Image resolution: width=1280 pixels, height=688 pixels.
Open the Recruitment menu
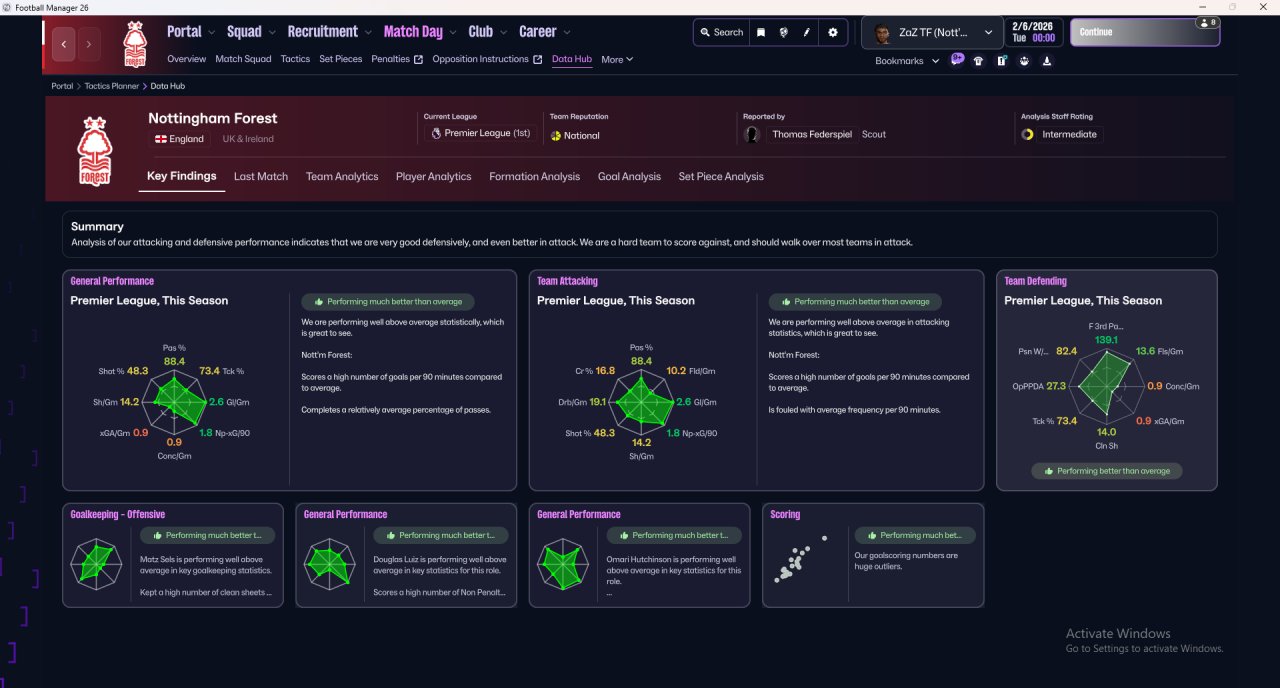[x=329, y=32]
